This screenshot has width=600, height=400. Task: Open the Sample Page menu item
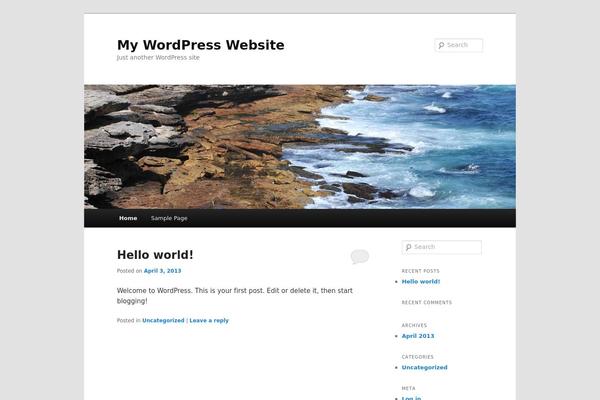coord(169,218)
